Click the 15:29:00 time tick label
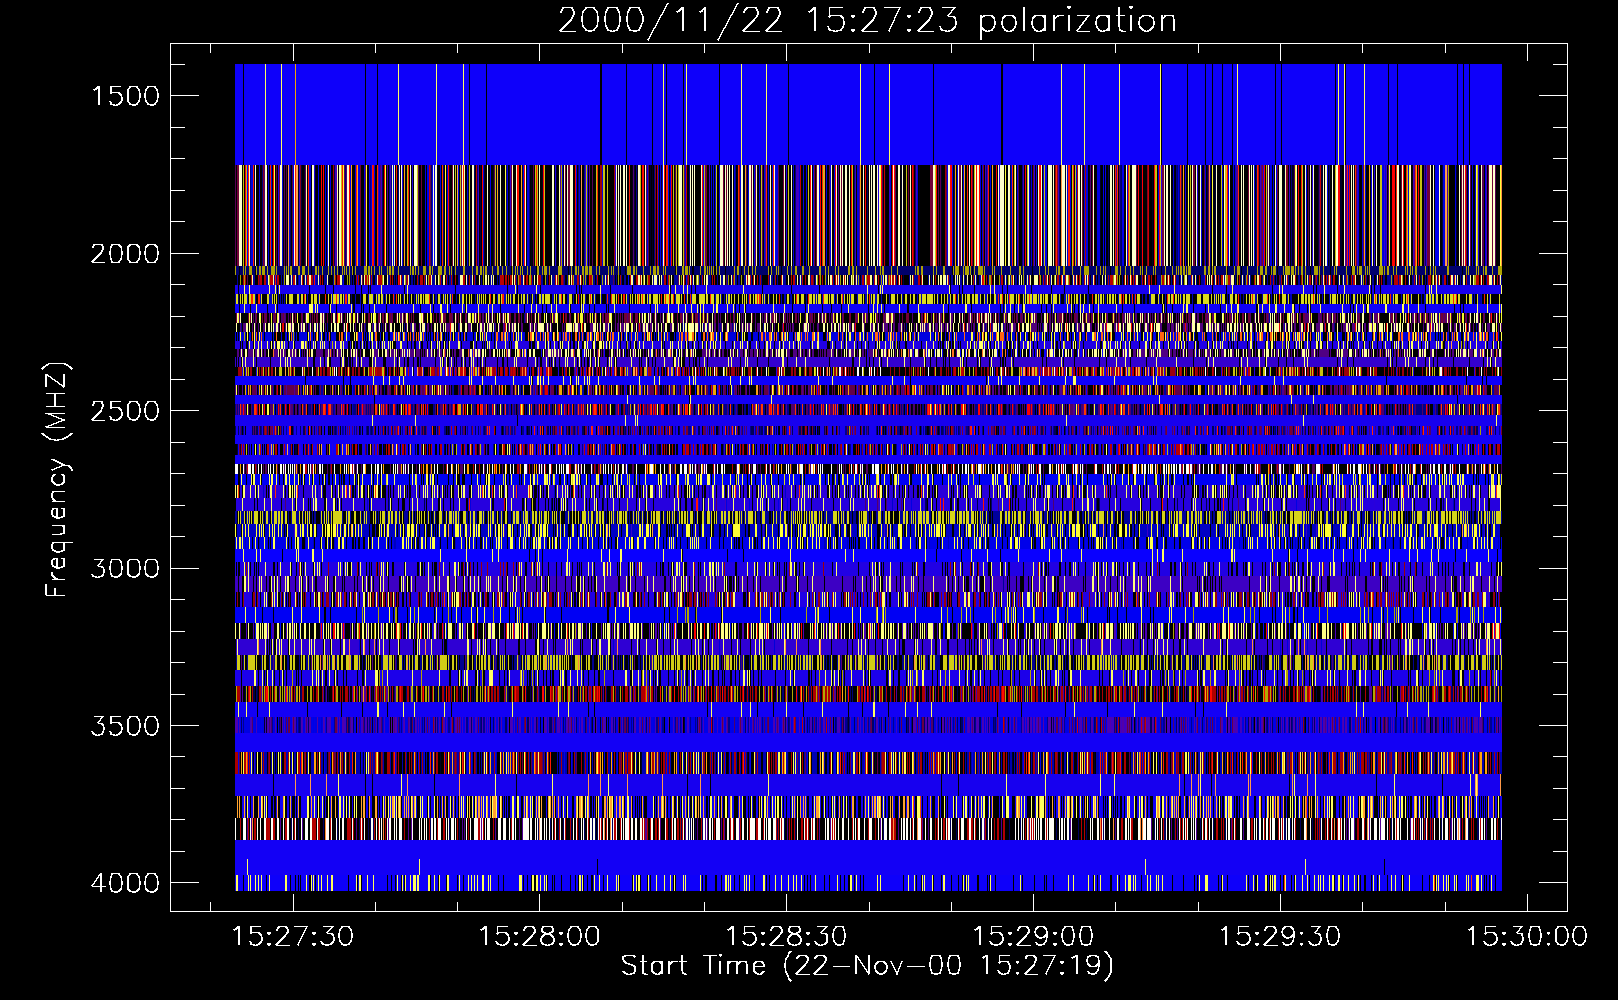The image size is (1618, 1000). pos(1033,936)
